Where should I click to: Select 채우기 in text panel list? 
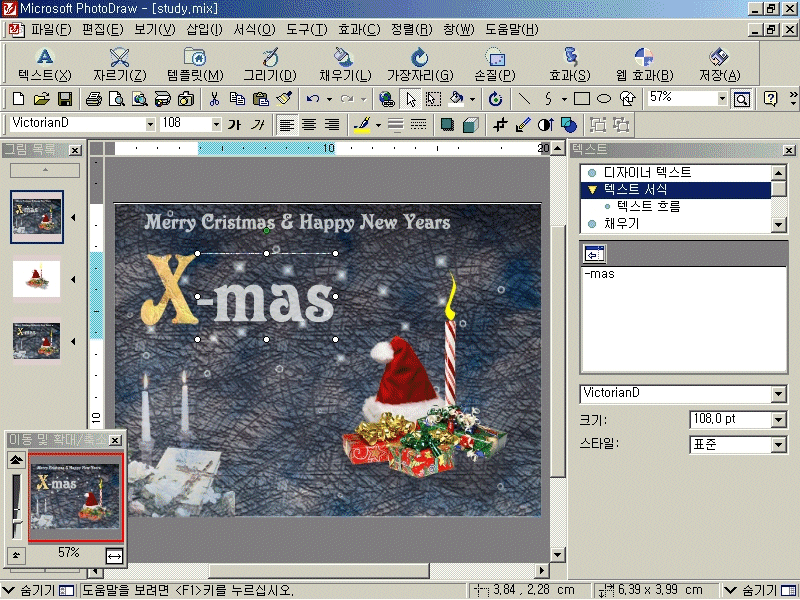pyautogui.click(x=621, y=223)
